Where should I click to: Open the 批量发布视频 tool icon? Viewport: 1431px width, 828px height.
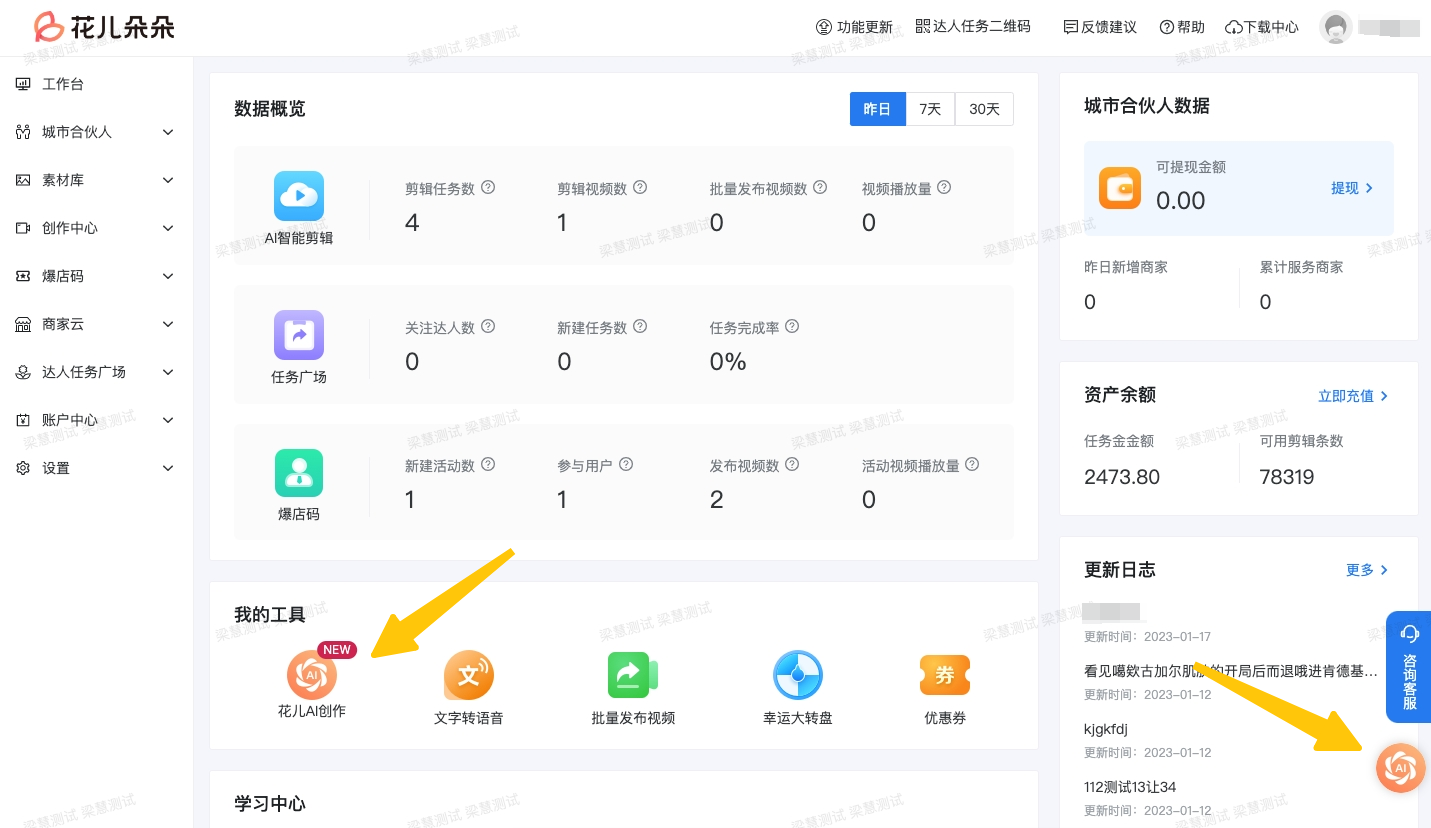click(633, 675)
